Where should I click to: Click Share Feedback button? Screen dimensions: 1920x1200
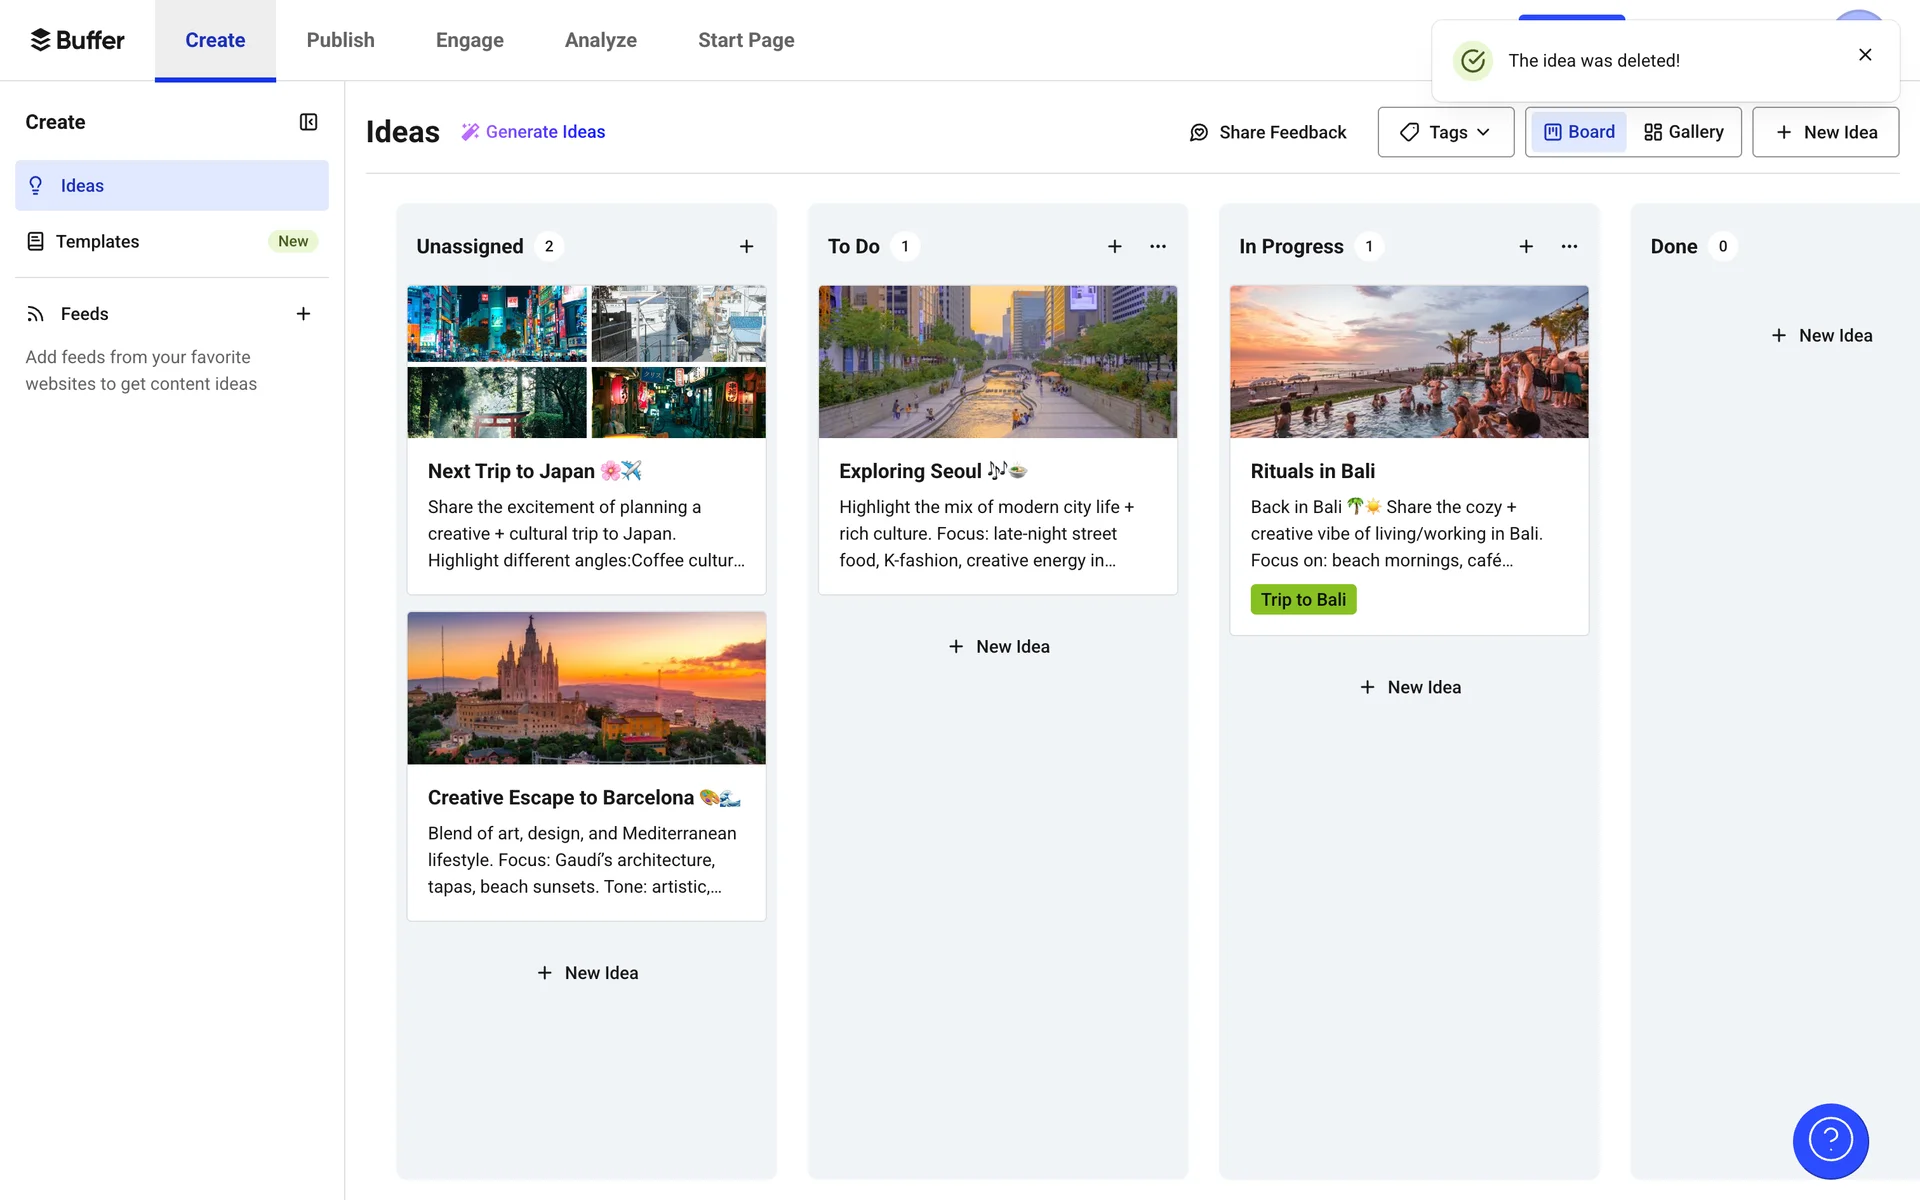tap(1268, 132)
